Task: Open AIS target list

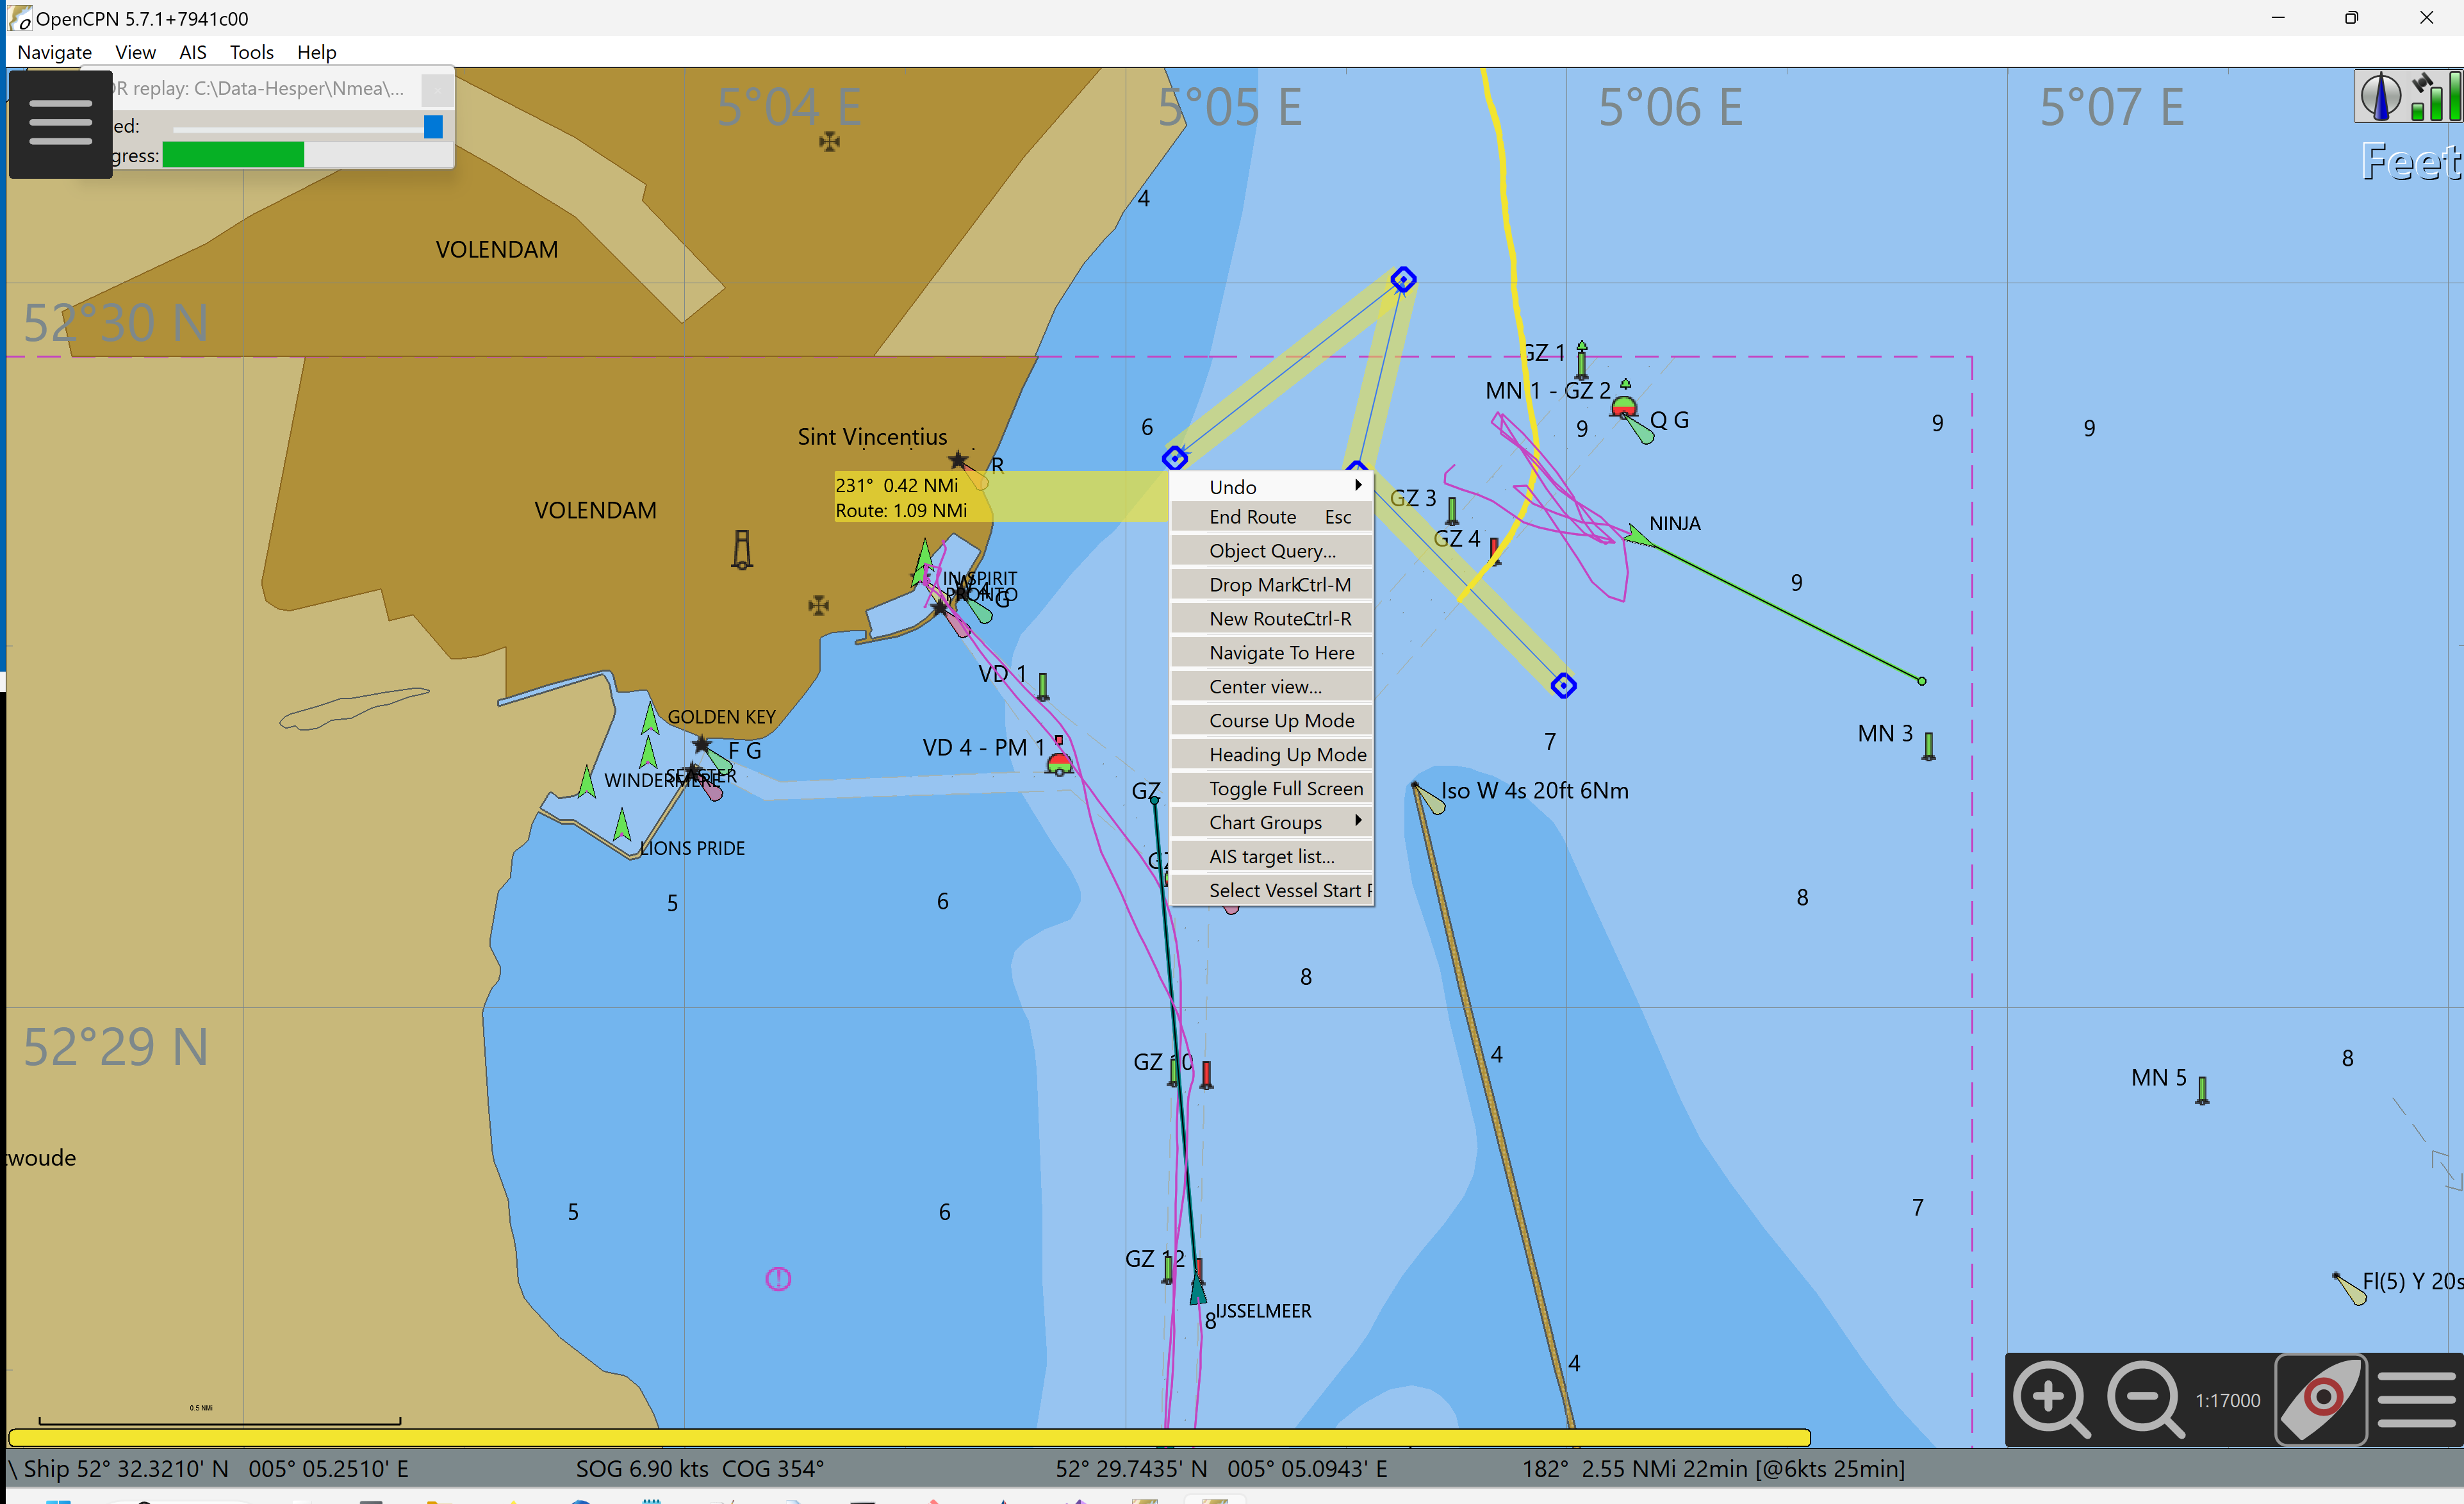Action: click(1271, 856)
